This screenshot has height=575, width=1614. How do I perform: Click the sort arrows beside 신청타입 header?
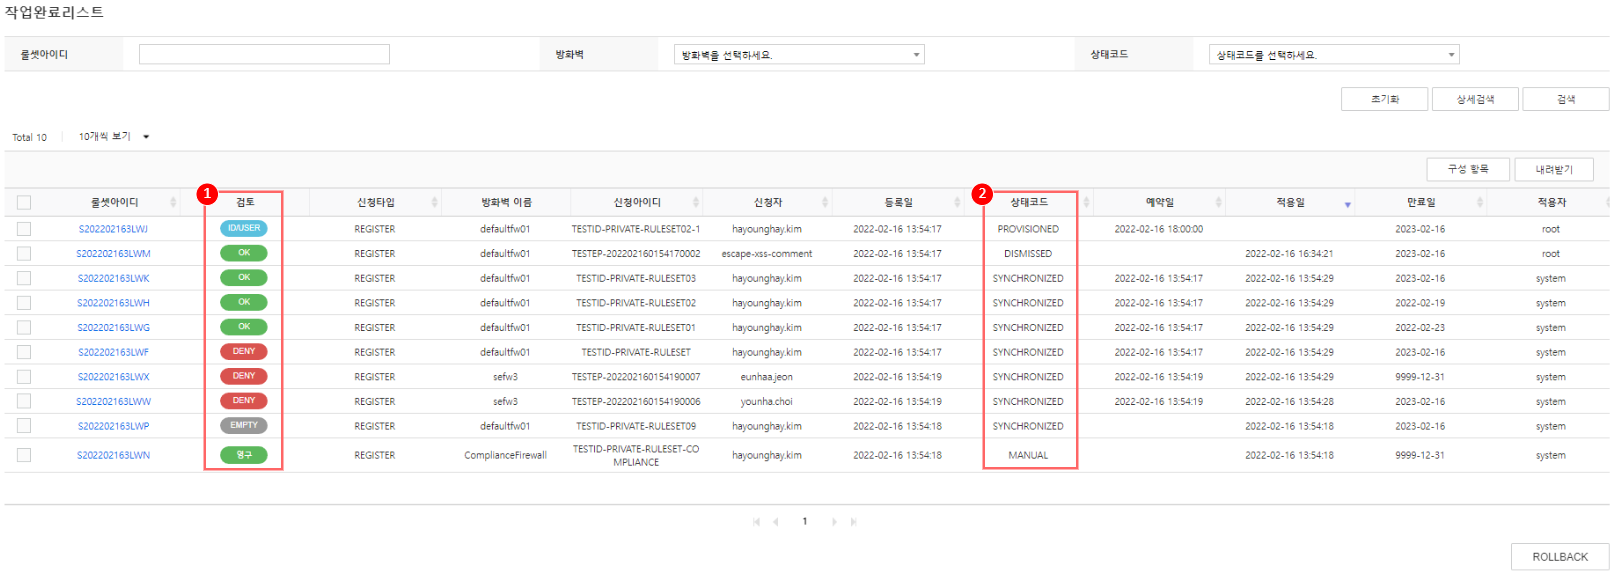point(434,203)
